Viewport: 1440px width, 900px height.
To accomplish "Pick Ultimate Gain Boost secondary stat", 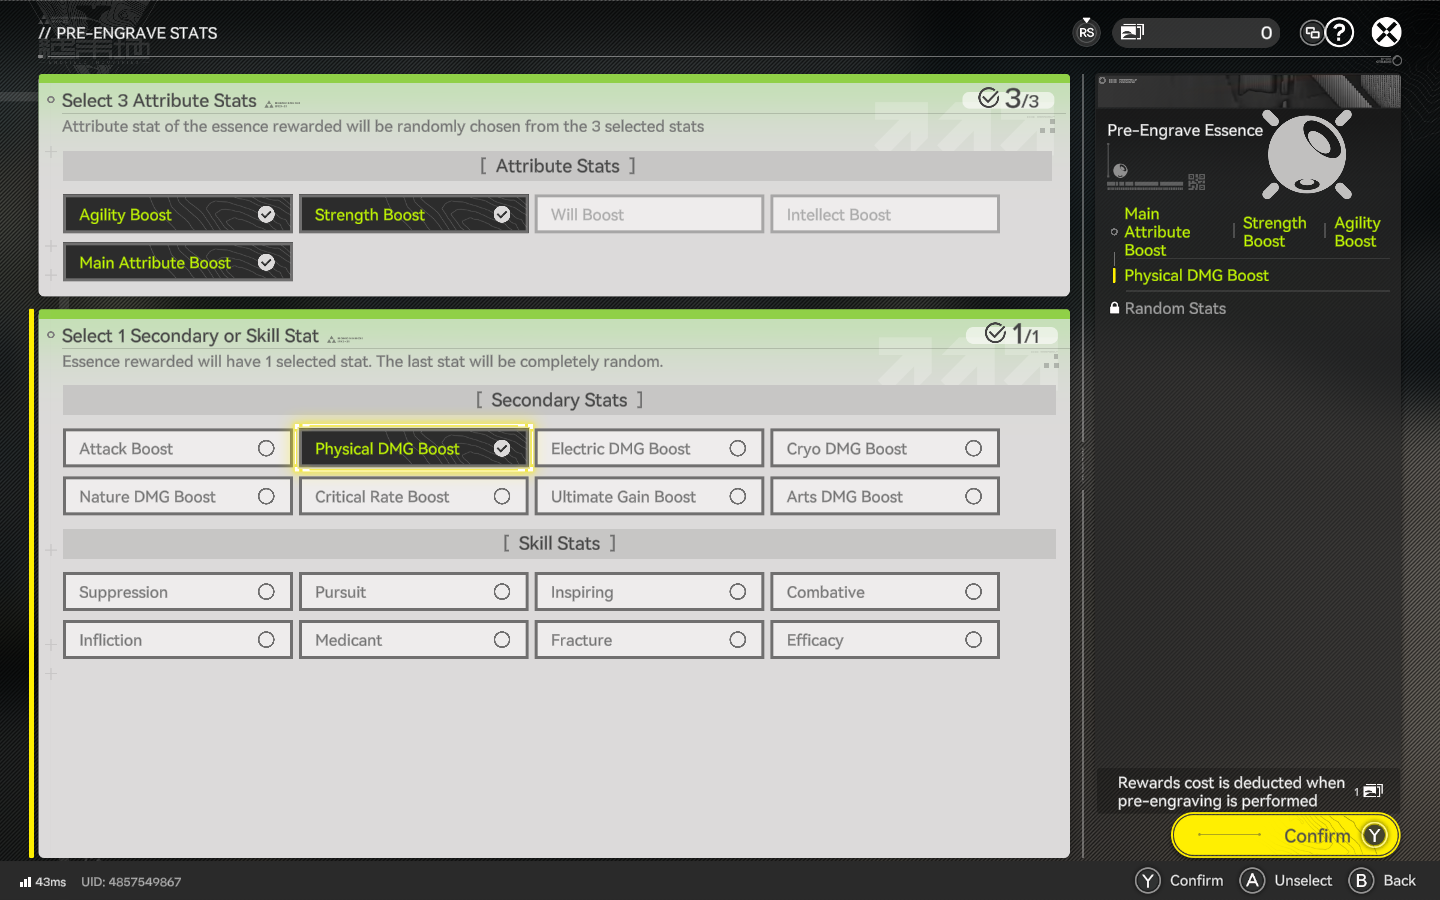I will 650,496.
